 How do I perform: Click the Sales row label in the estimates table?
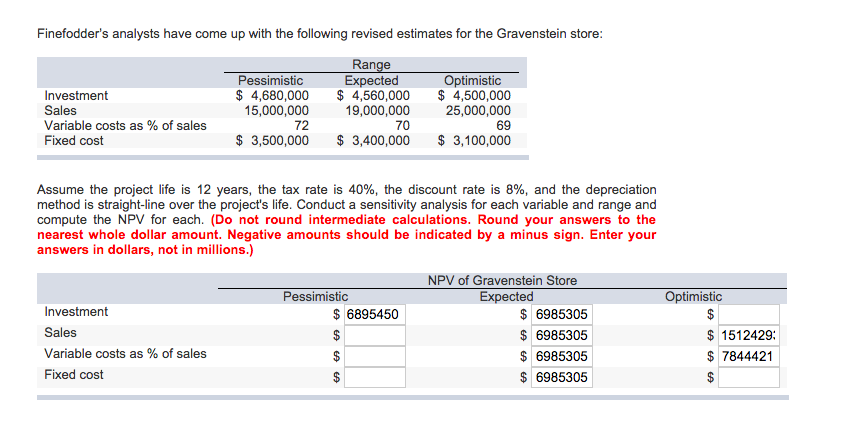[x=60, y=110]
